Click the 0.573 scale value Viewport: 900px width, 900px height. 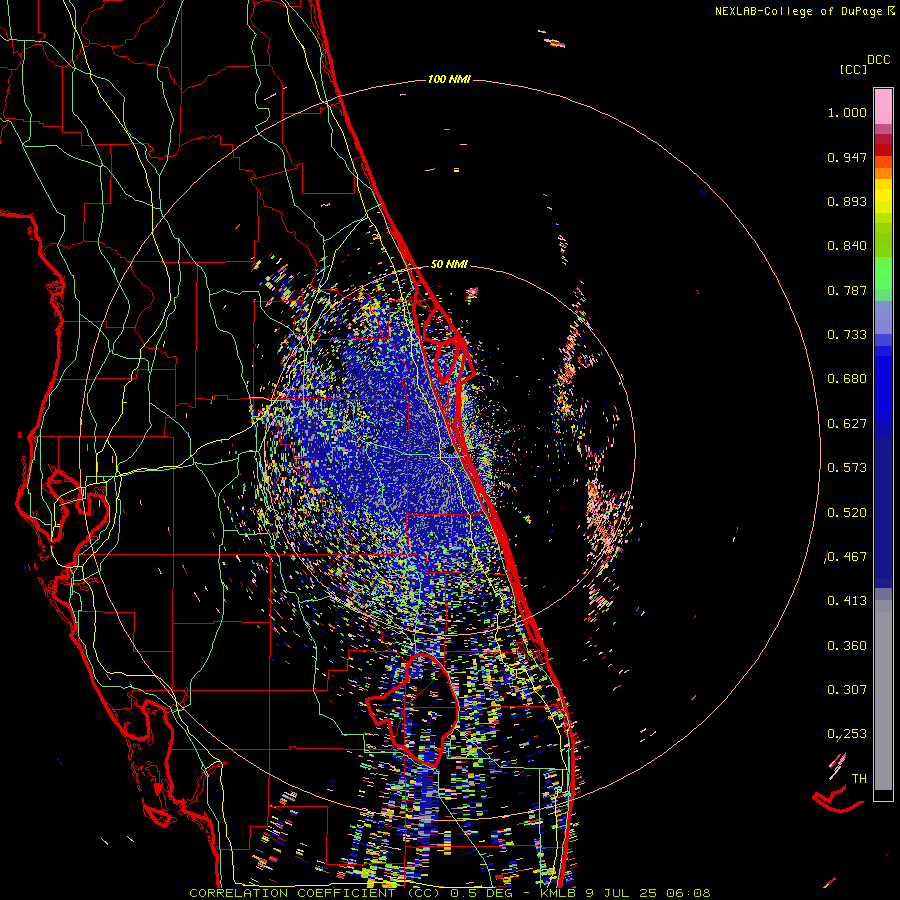point(847,468)
